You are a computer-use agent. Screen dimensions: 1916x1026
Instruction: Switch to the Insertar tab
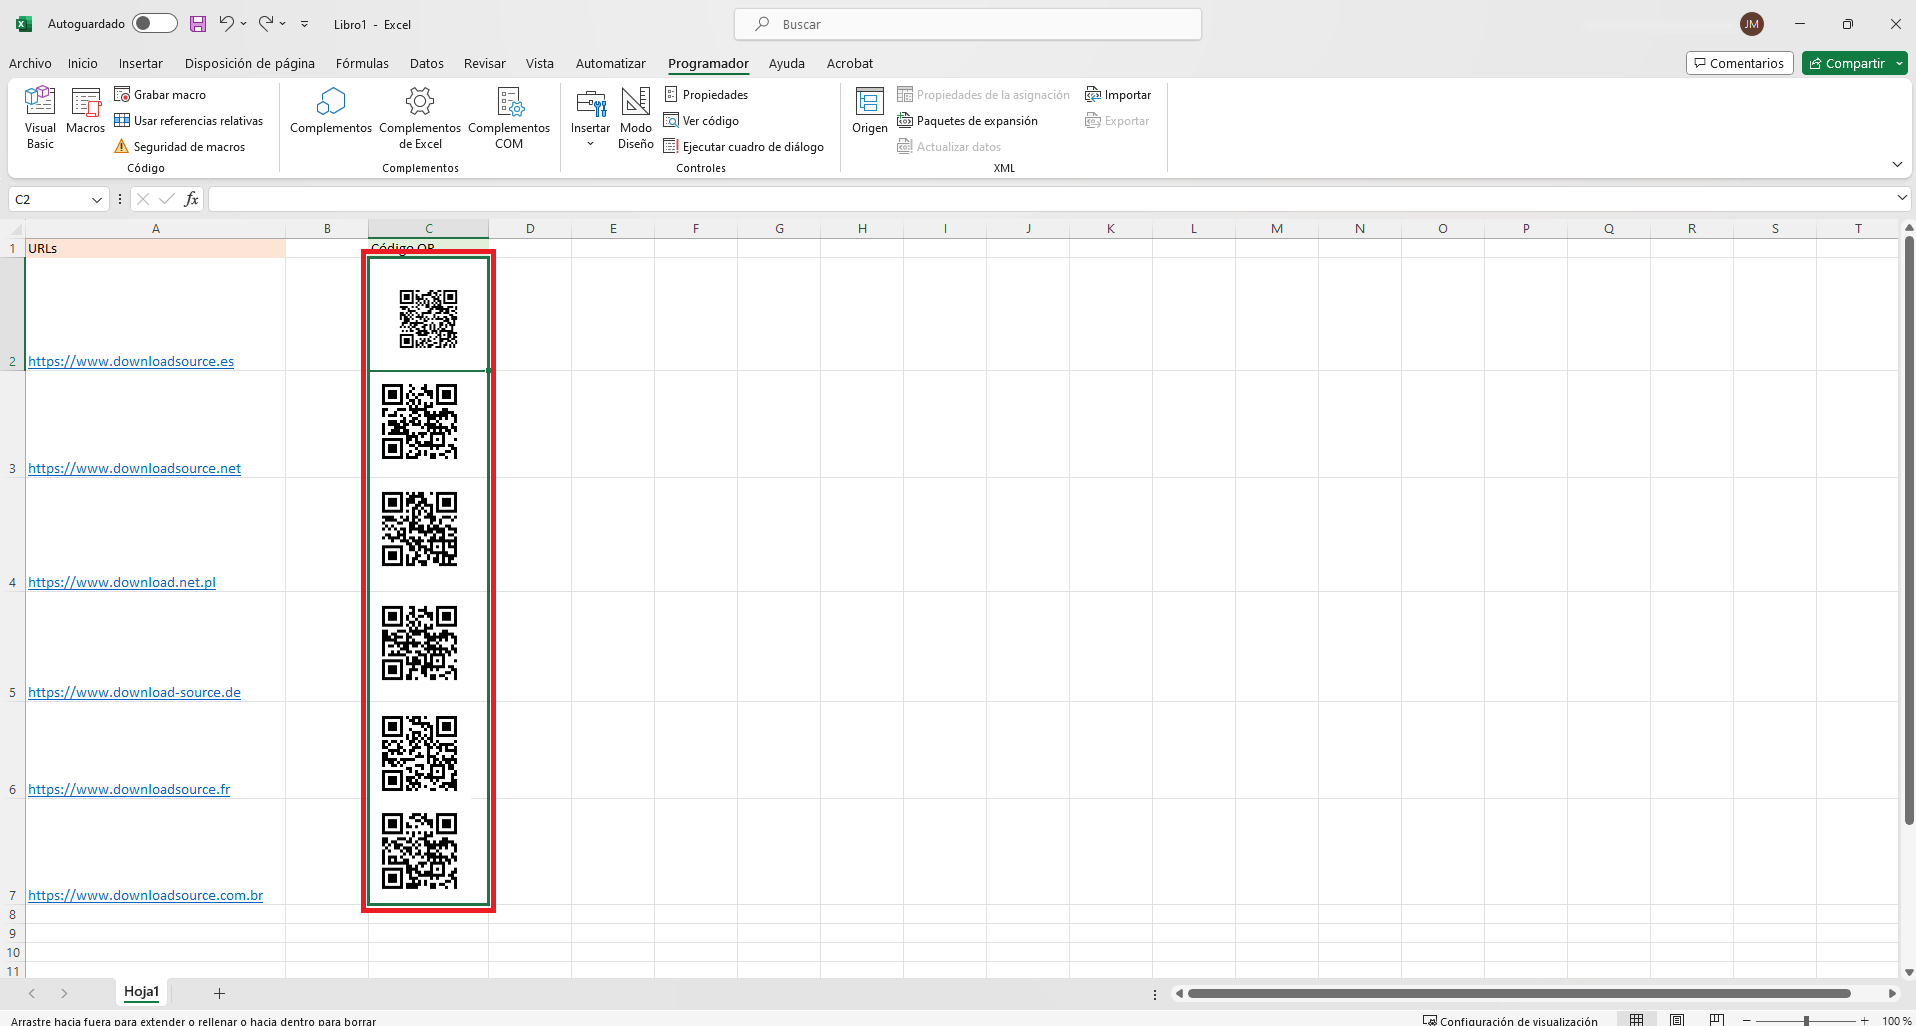tap(141, 63)
